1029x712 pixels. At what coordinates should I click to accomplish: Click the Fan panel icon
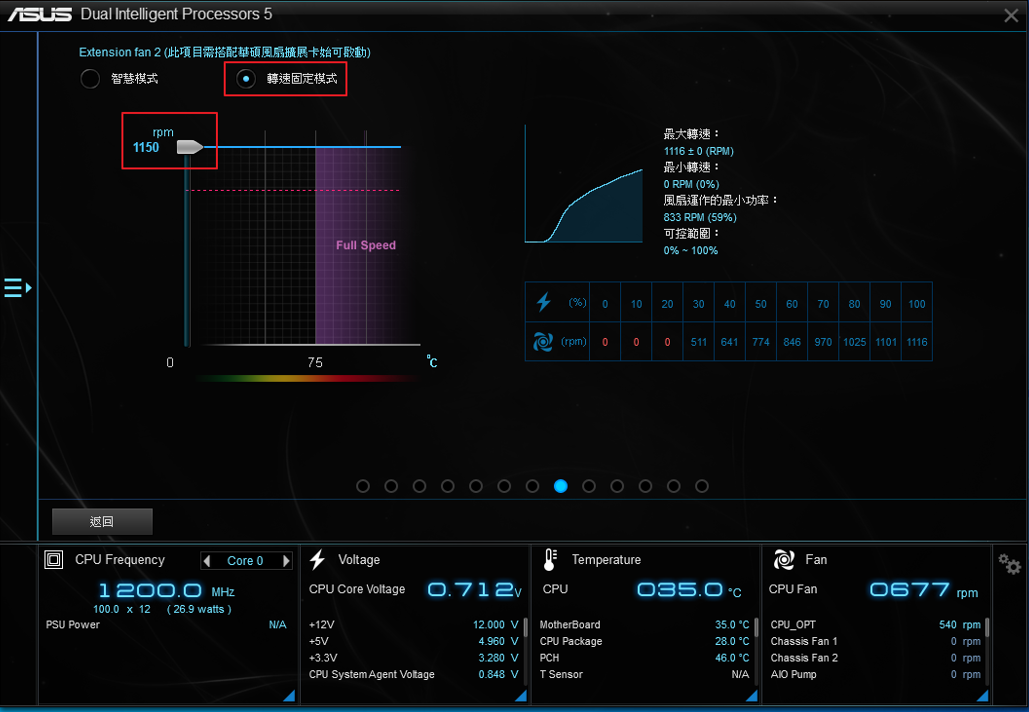784,560
